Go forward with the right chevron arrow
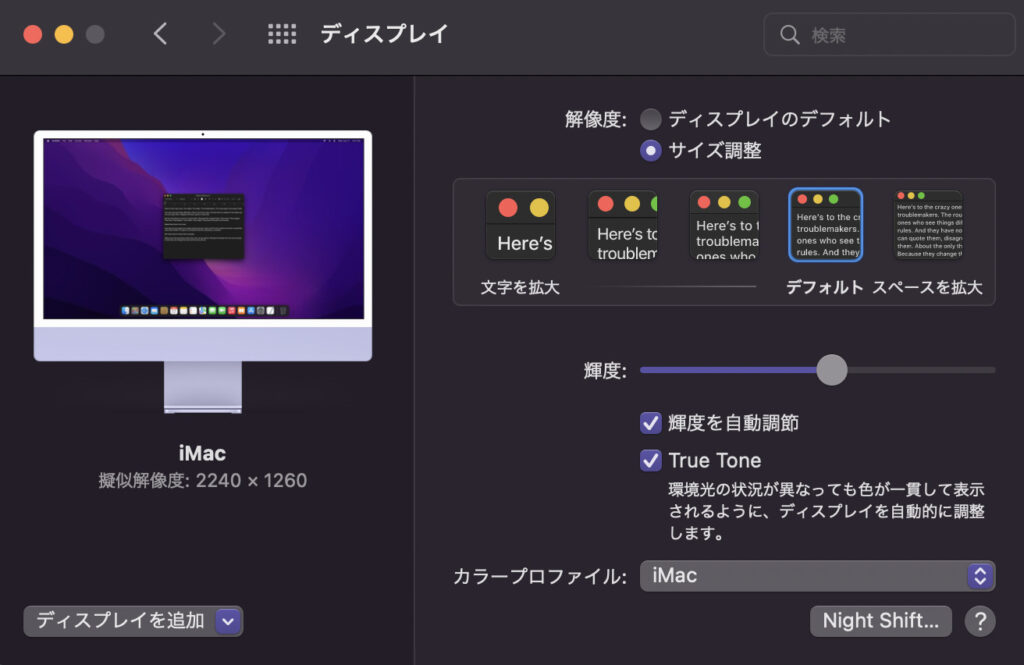Screen dimensions: 1024x665 (219, 34)
